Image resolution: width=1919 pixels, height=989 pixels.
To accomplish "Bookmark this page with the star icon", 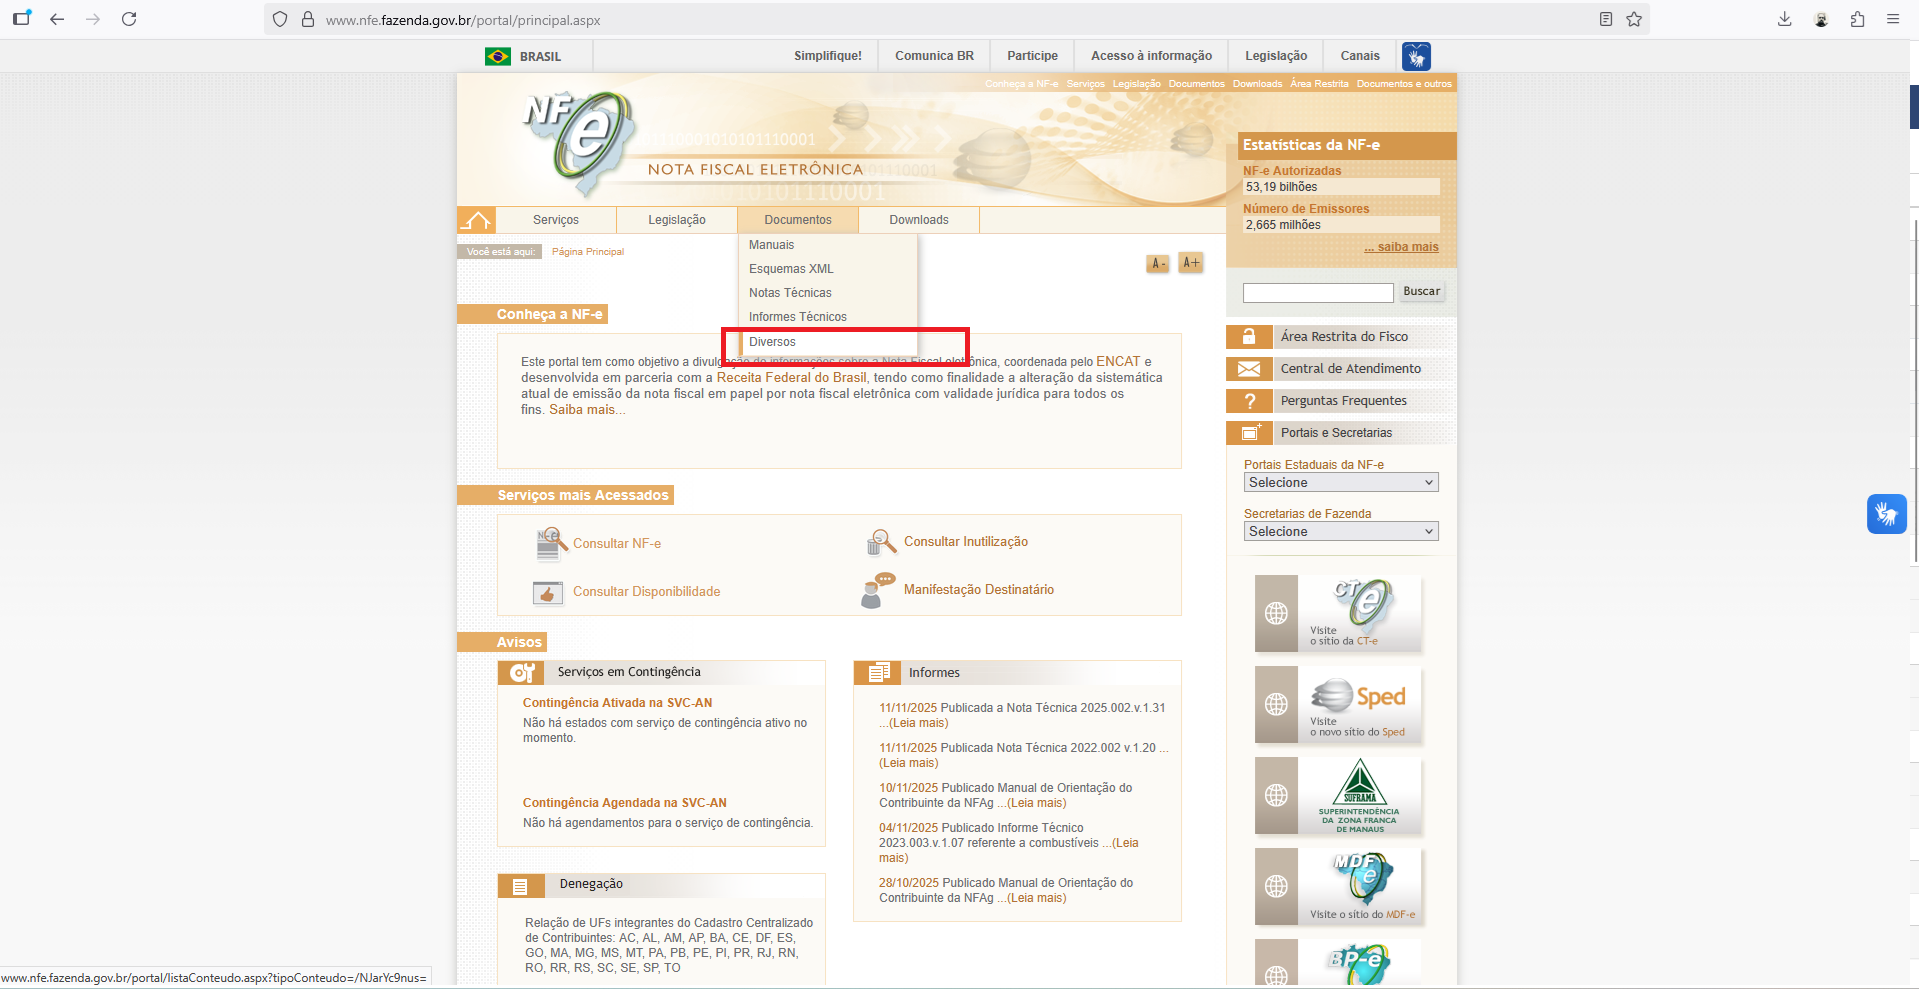I will tap(1634, 19).
